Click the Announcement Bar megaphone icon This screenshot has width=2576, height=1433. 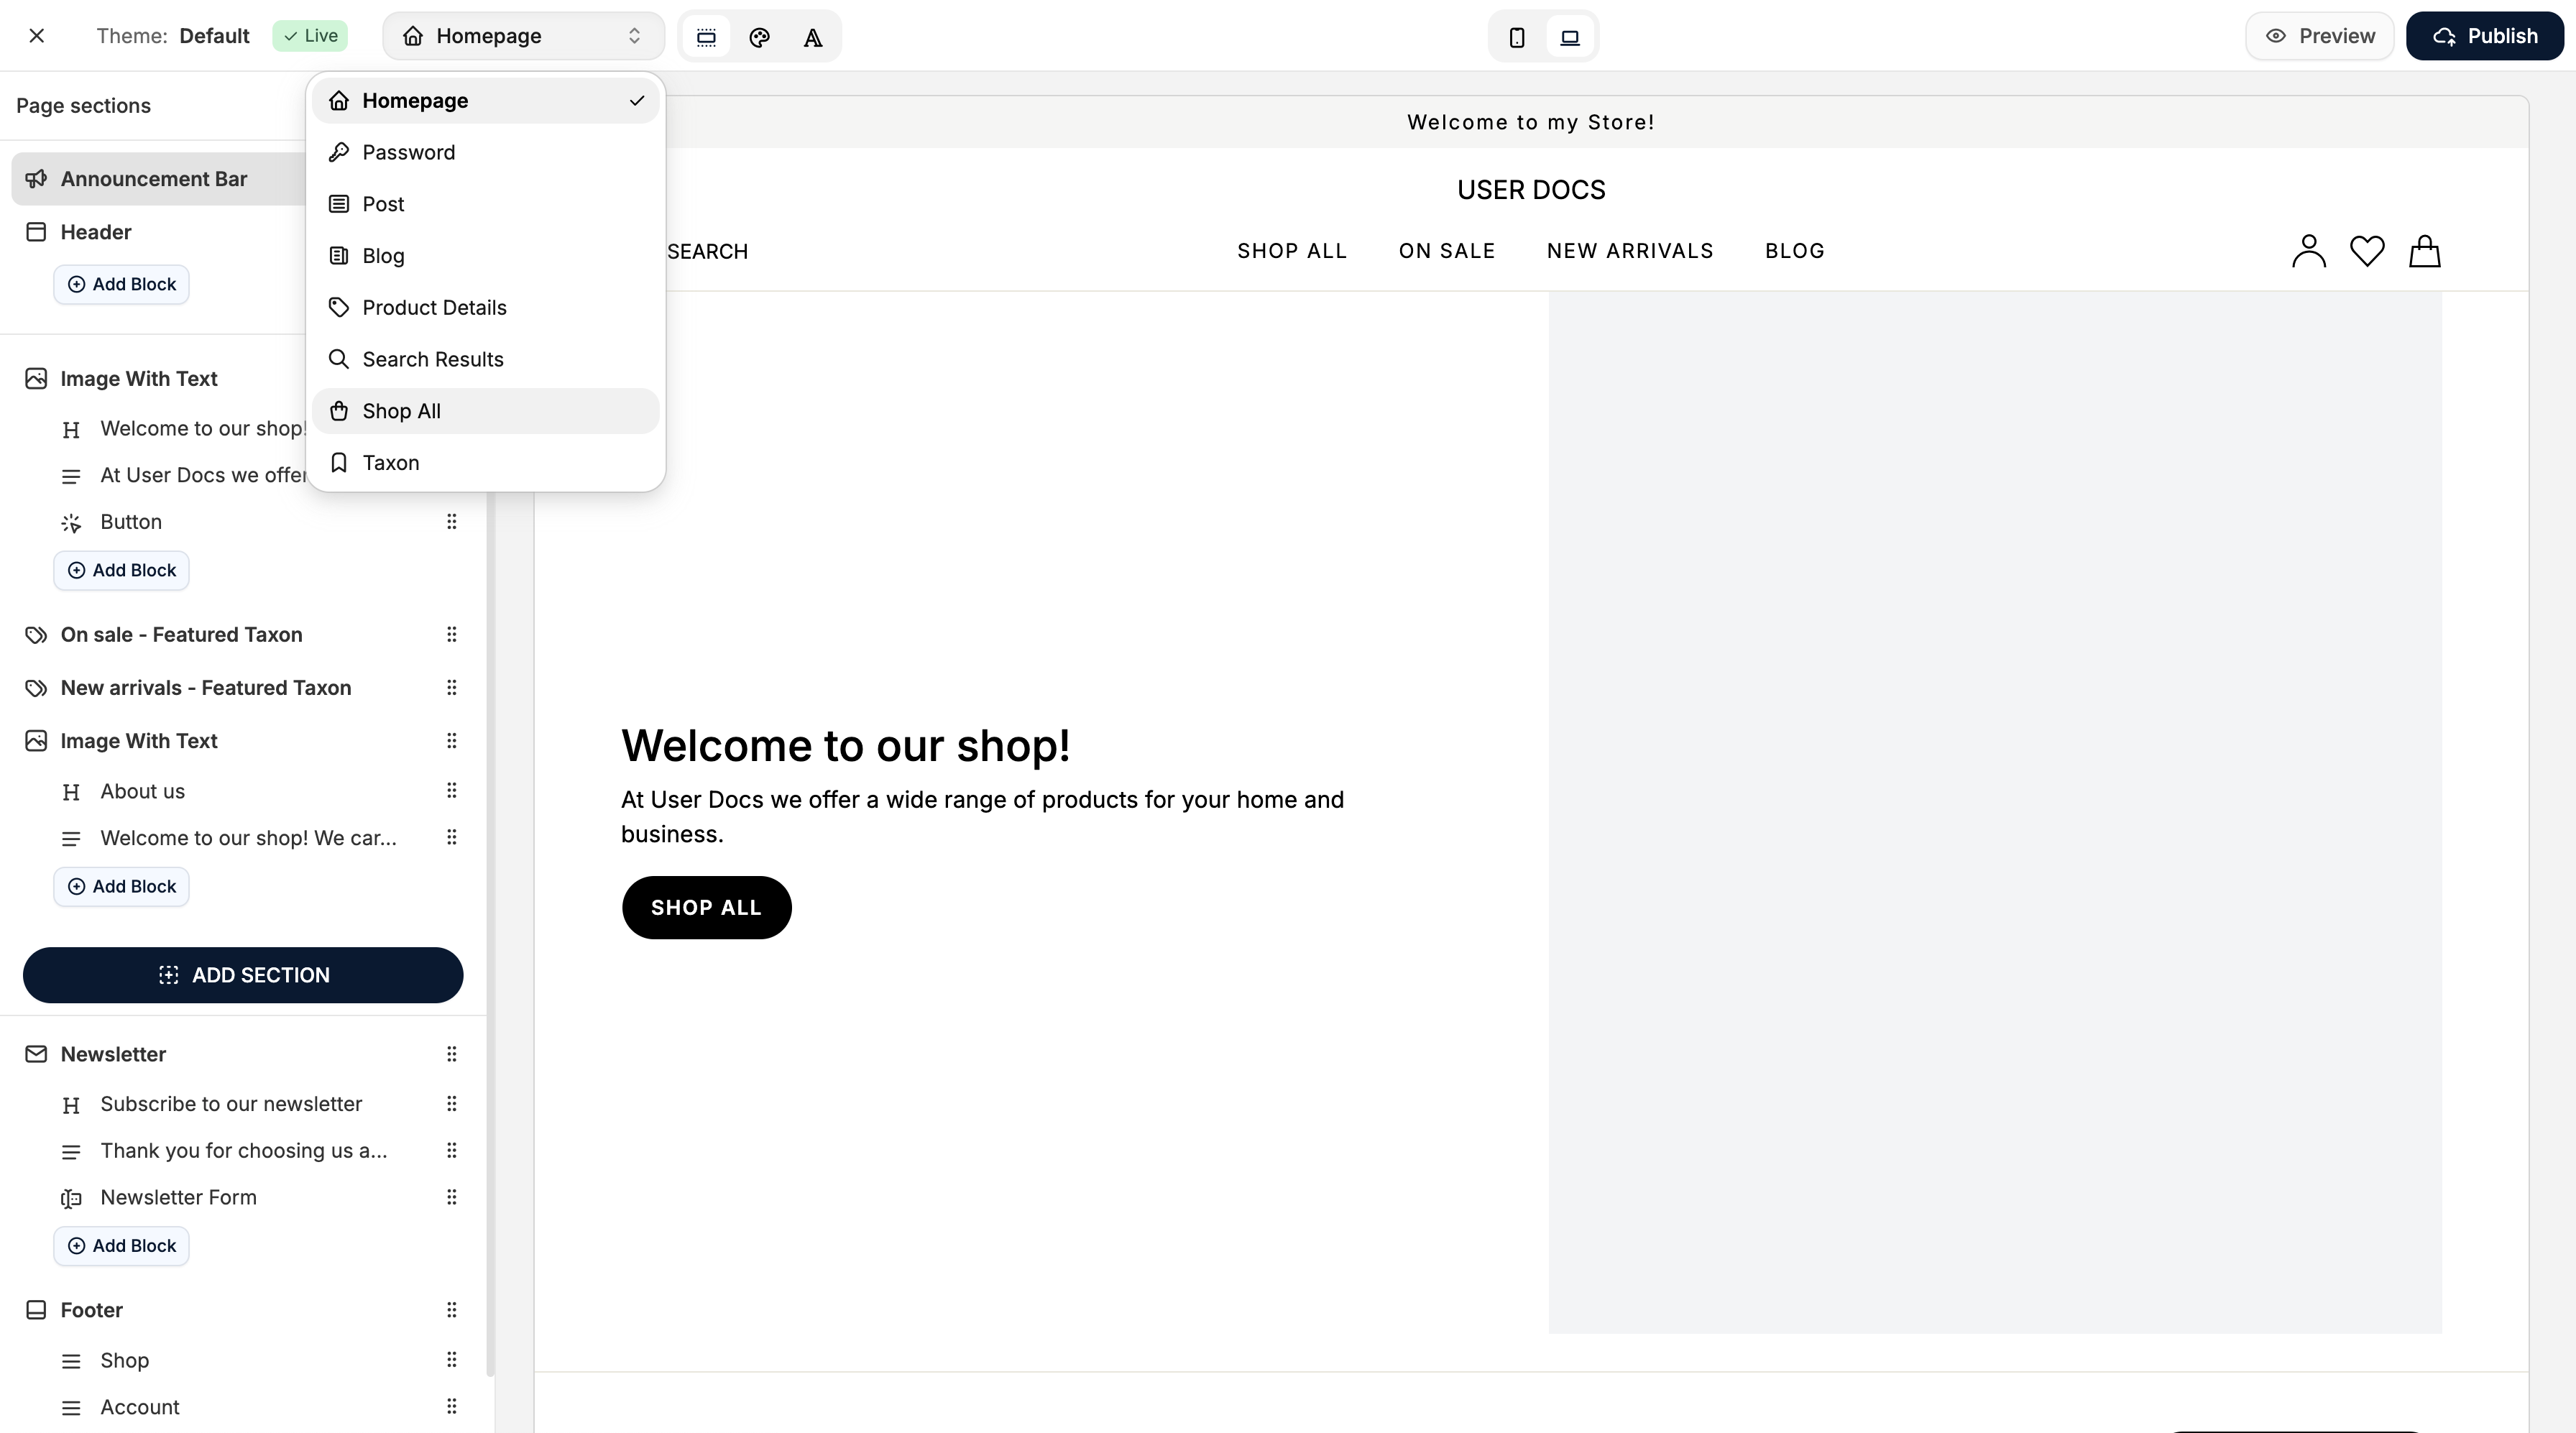click(x=36, y=178)
